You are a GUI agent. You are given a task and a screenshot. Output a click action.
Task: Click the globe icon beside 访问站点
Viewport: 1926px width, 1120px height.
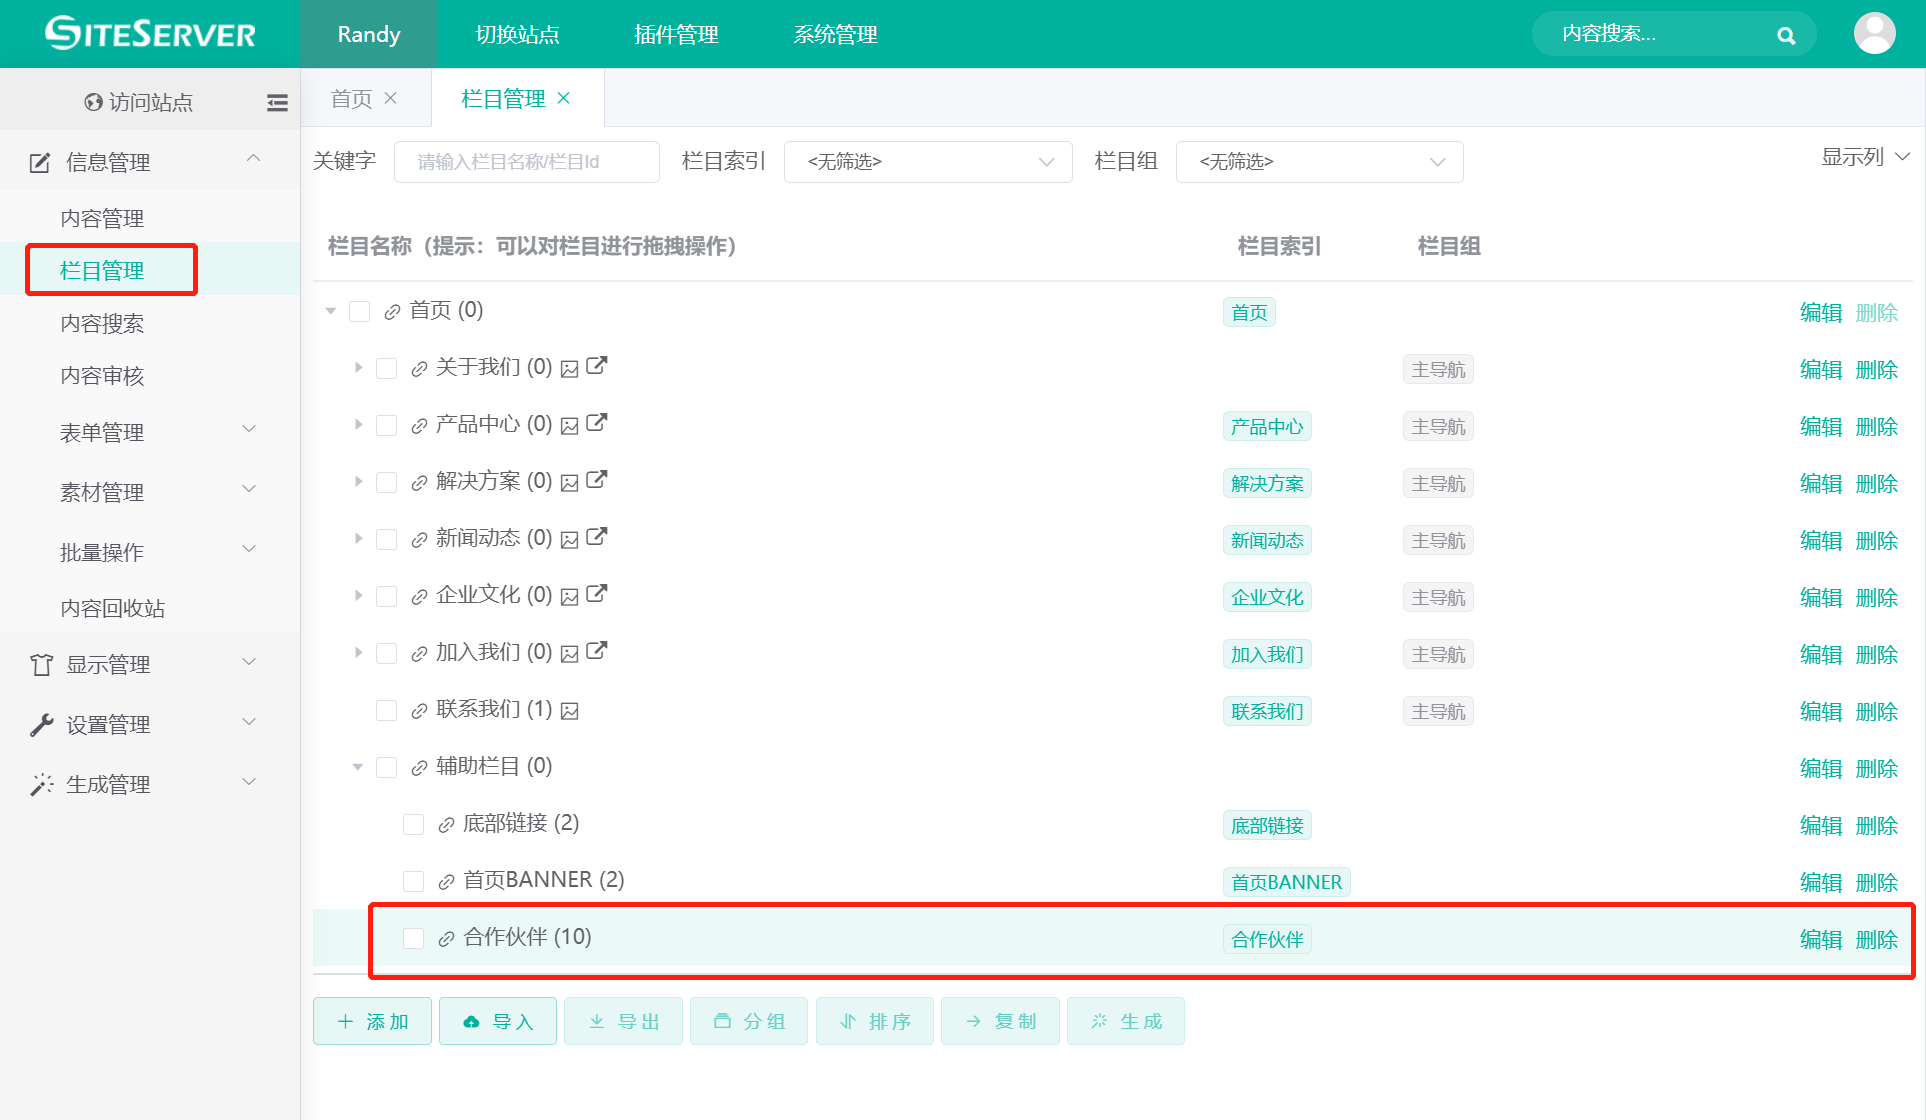click(93, 101)
